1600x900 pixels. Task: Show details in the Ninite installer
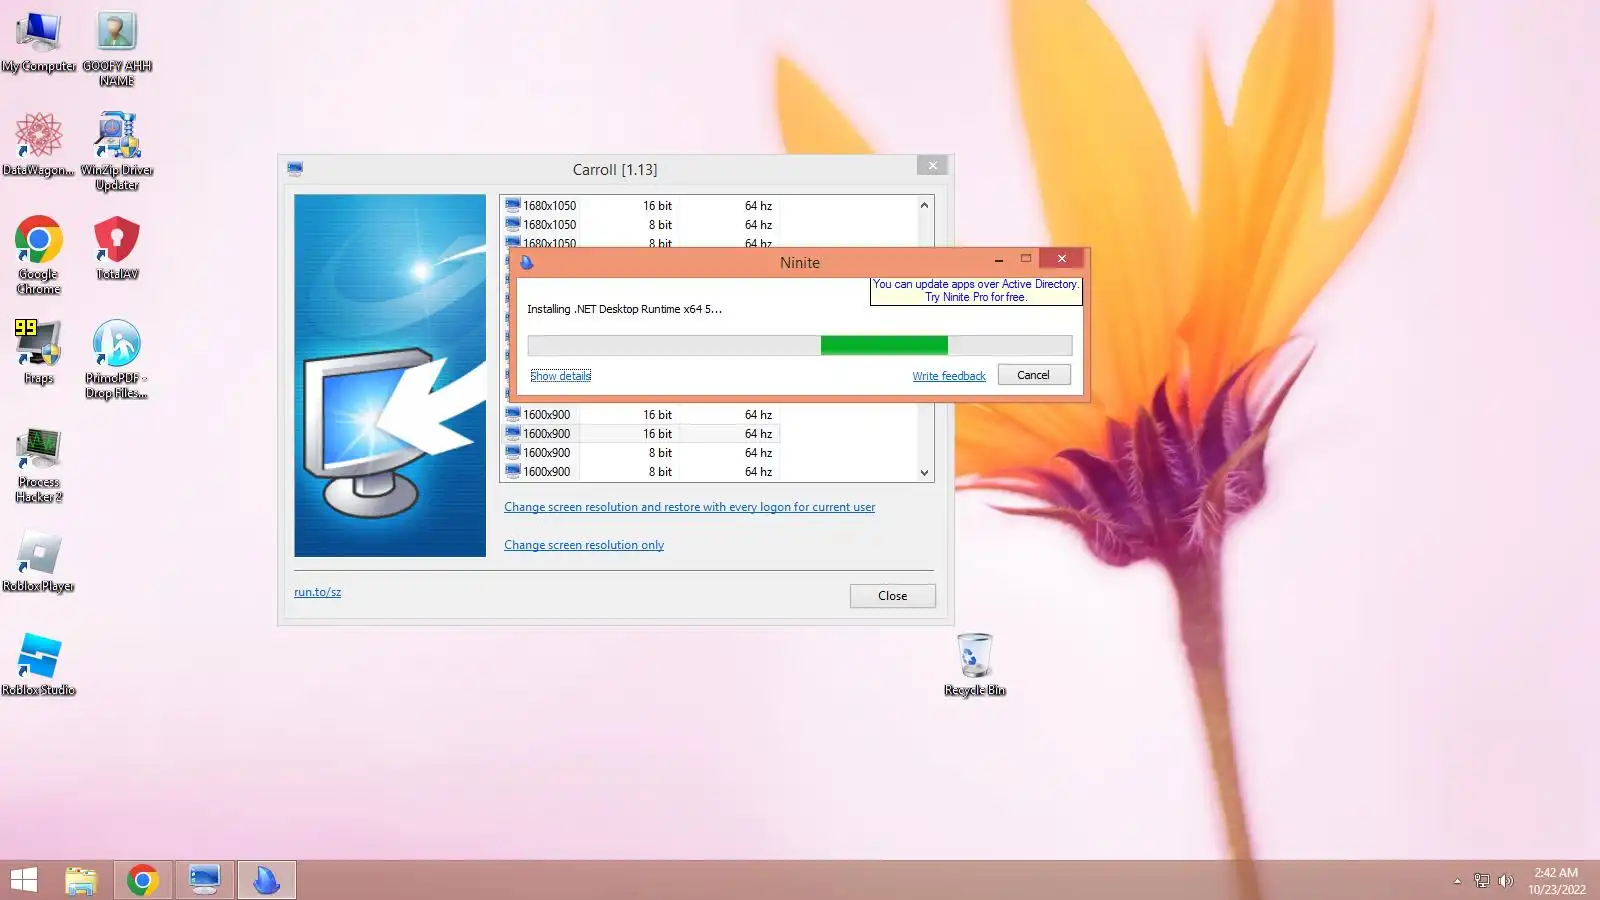tap(561, 376)
